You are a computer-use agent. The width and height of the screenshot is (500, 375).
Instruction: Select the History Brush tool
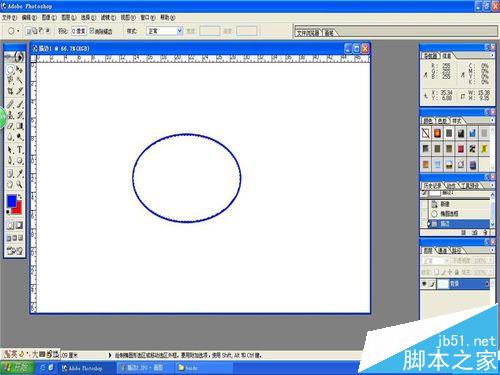point(20,115)
